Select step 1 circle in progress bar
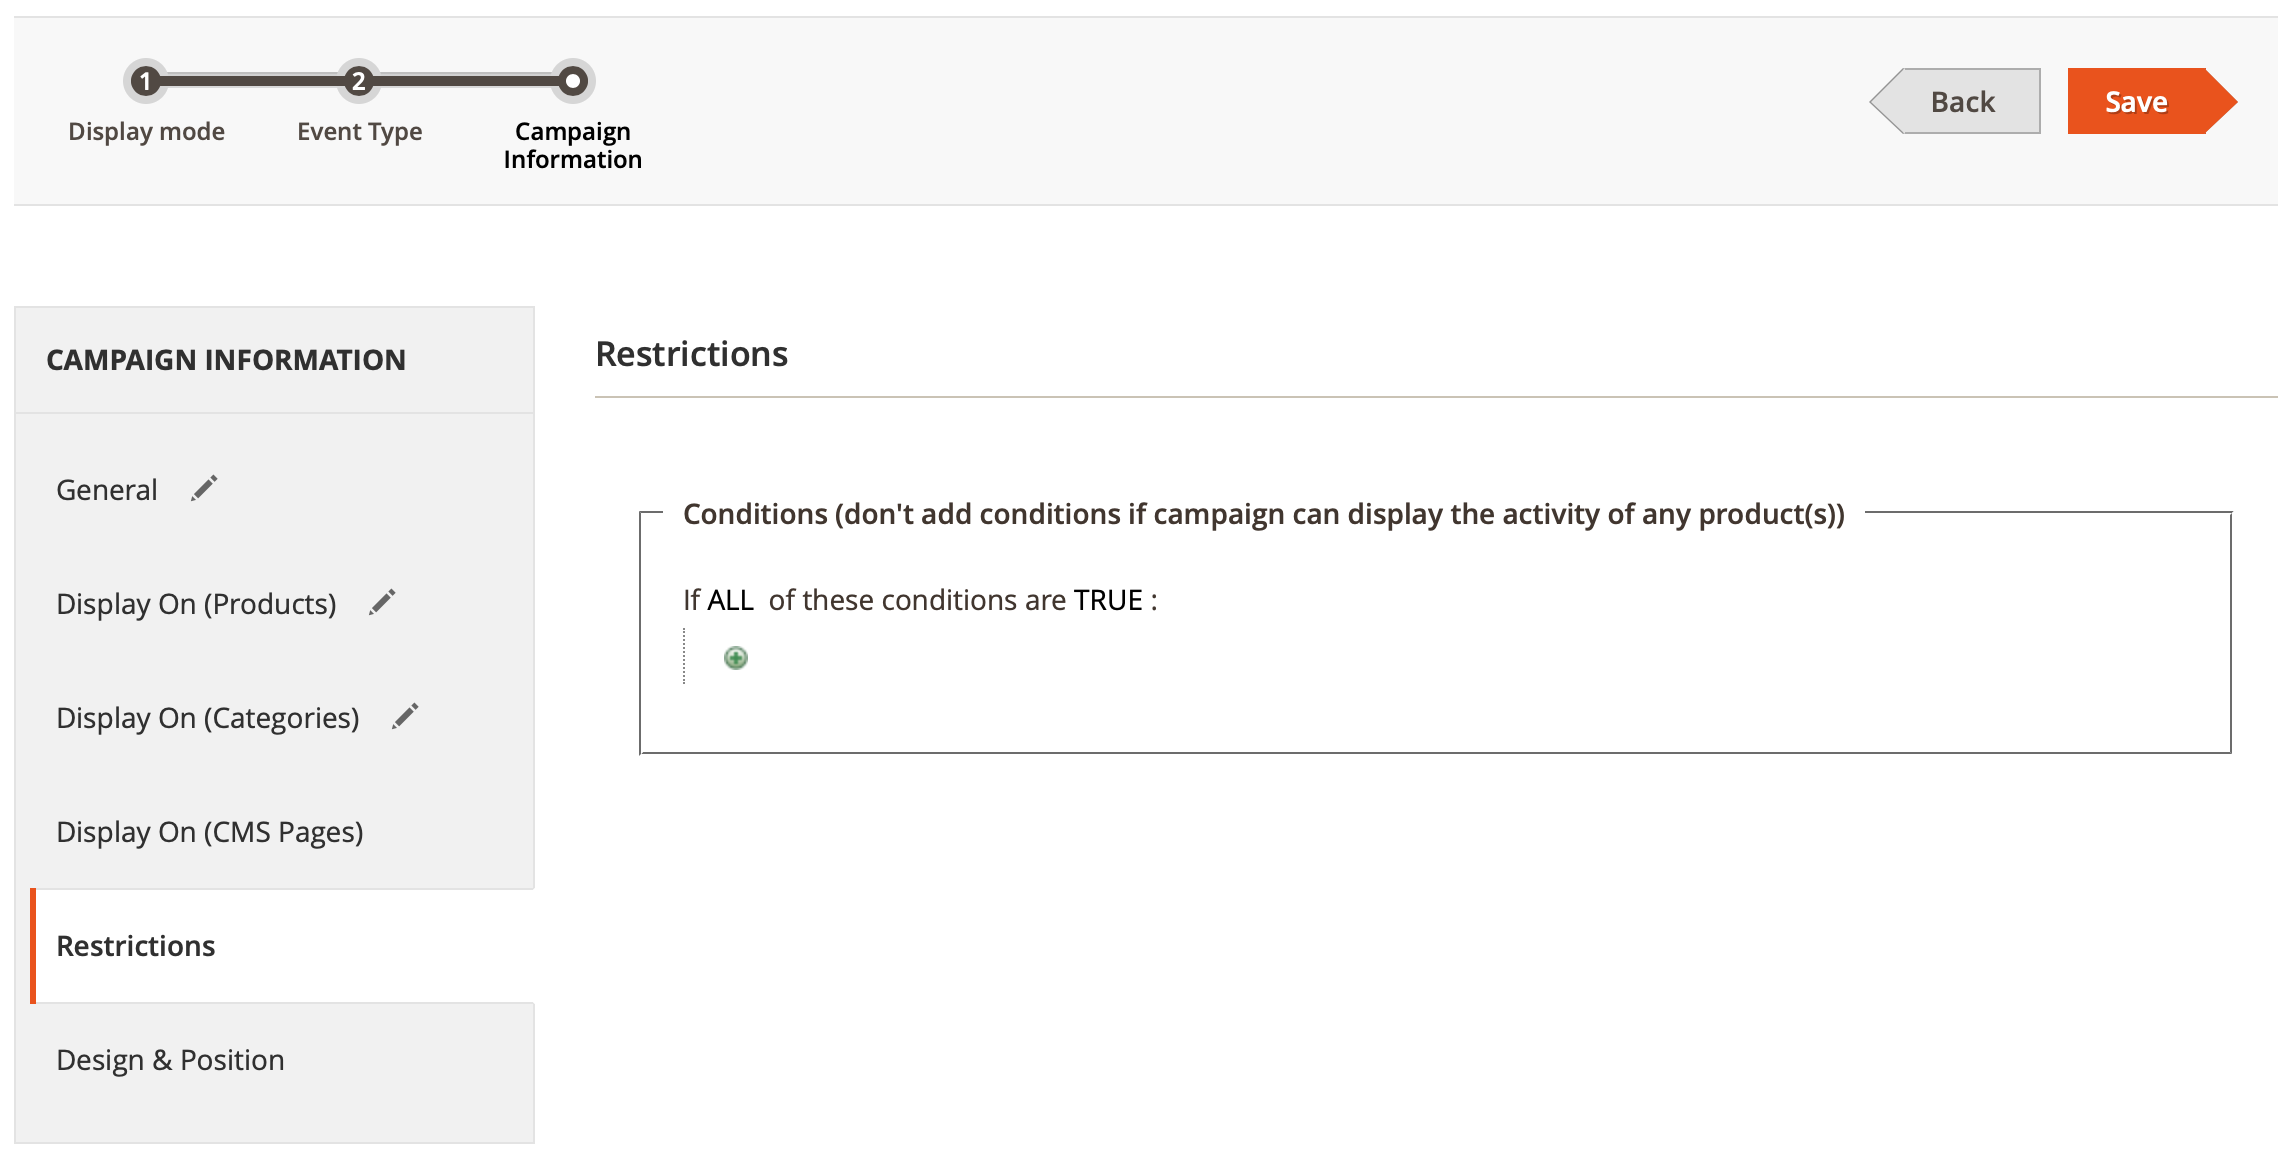2288x1160 pixels. click(x=146, y=81)
